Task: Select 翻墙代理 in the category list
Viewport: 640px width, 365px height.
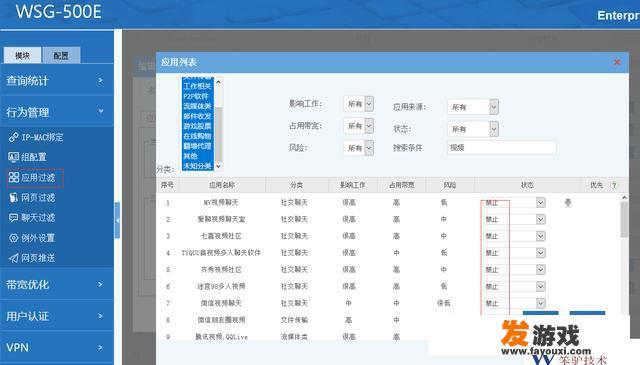Action: [198, 146]
